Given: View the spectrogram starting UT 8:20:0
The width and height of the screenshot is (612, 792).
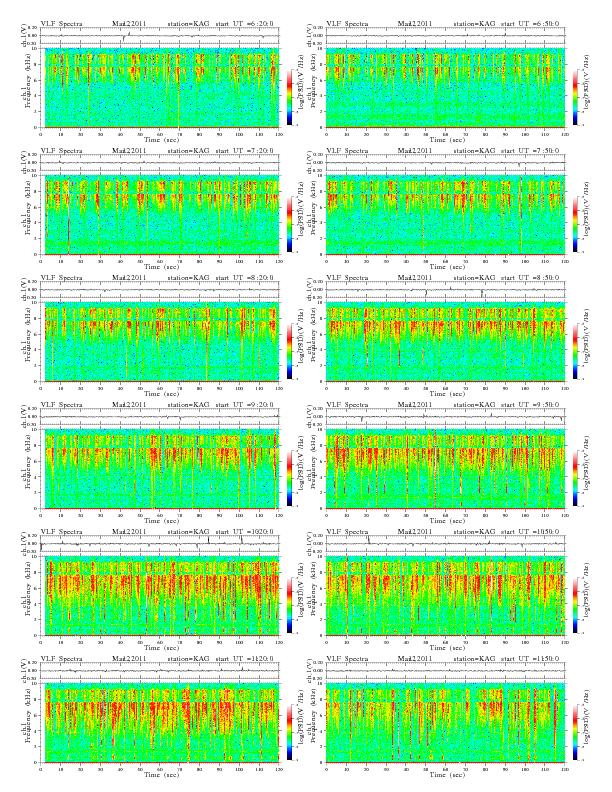Looking at the screenshot, I should point(160,342).
